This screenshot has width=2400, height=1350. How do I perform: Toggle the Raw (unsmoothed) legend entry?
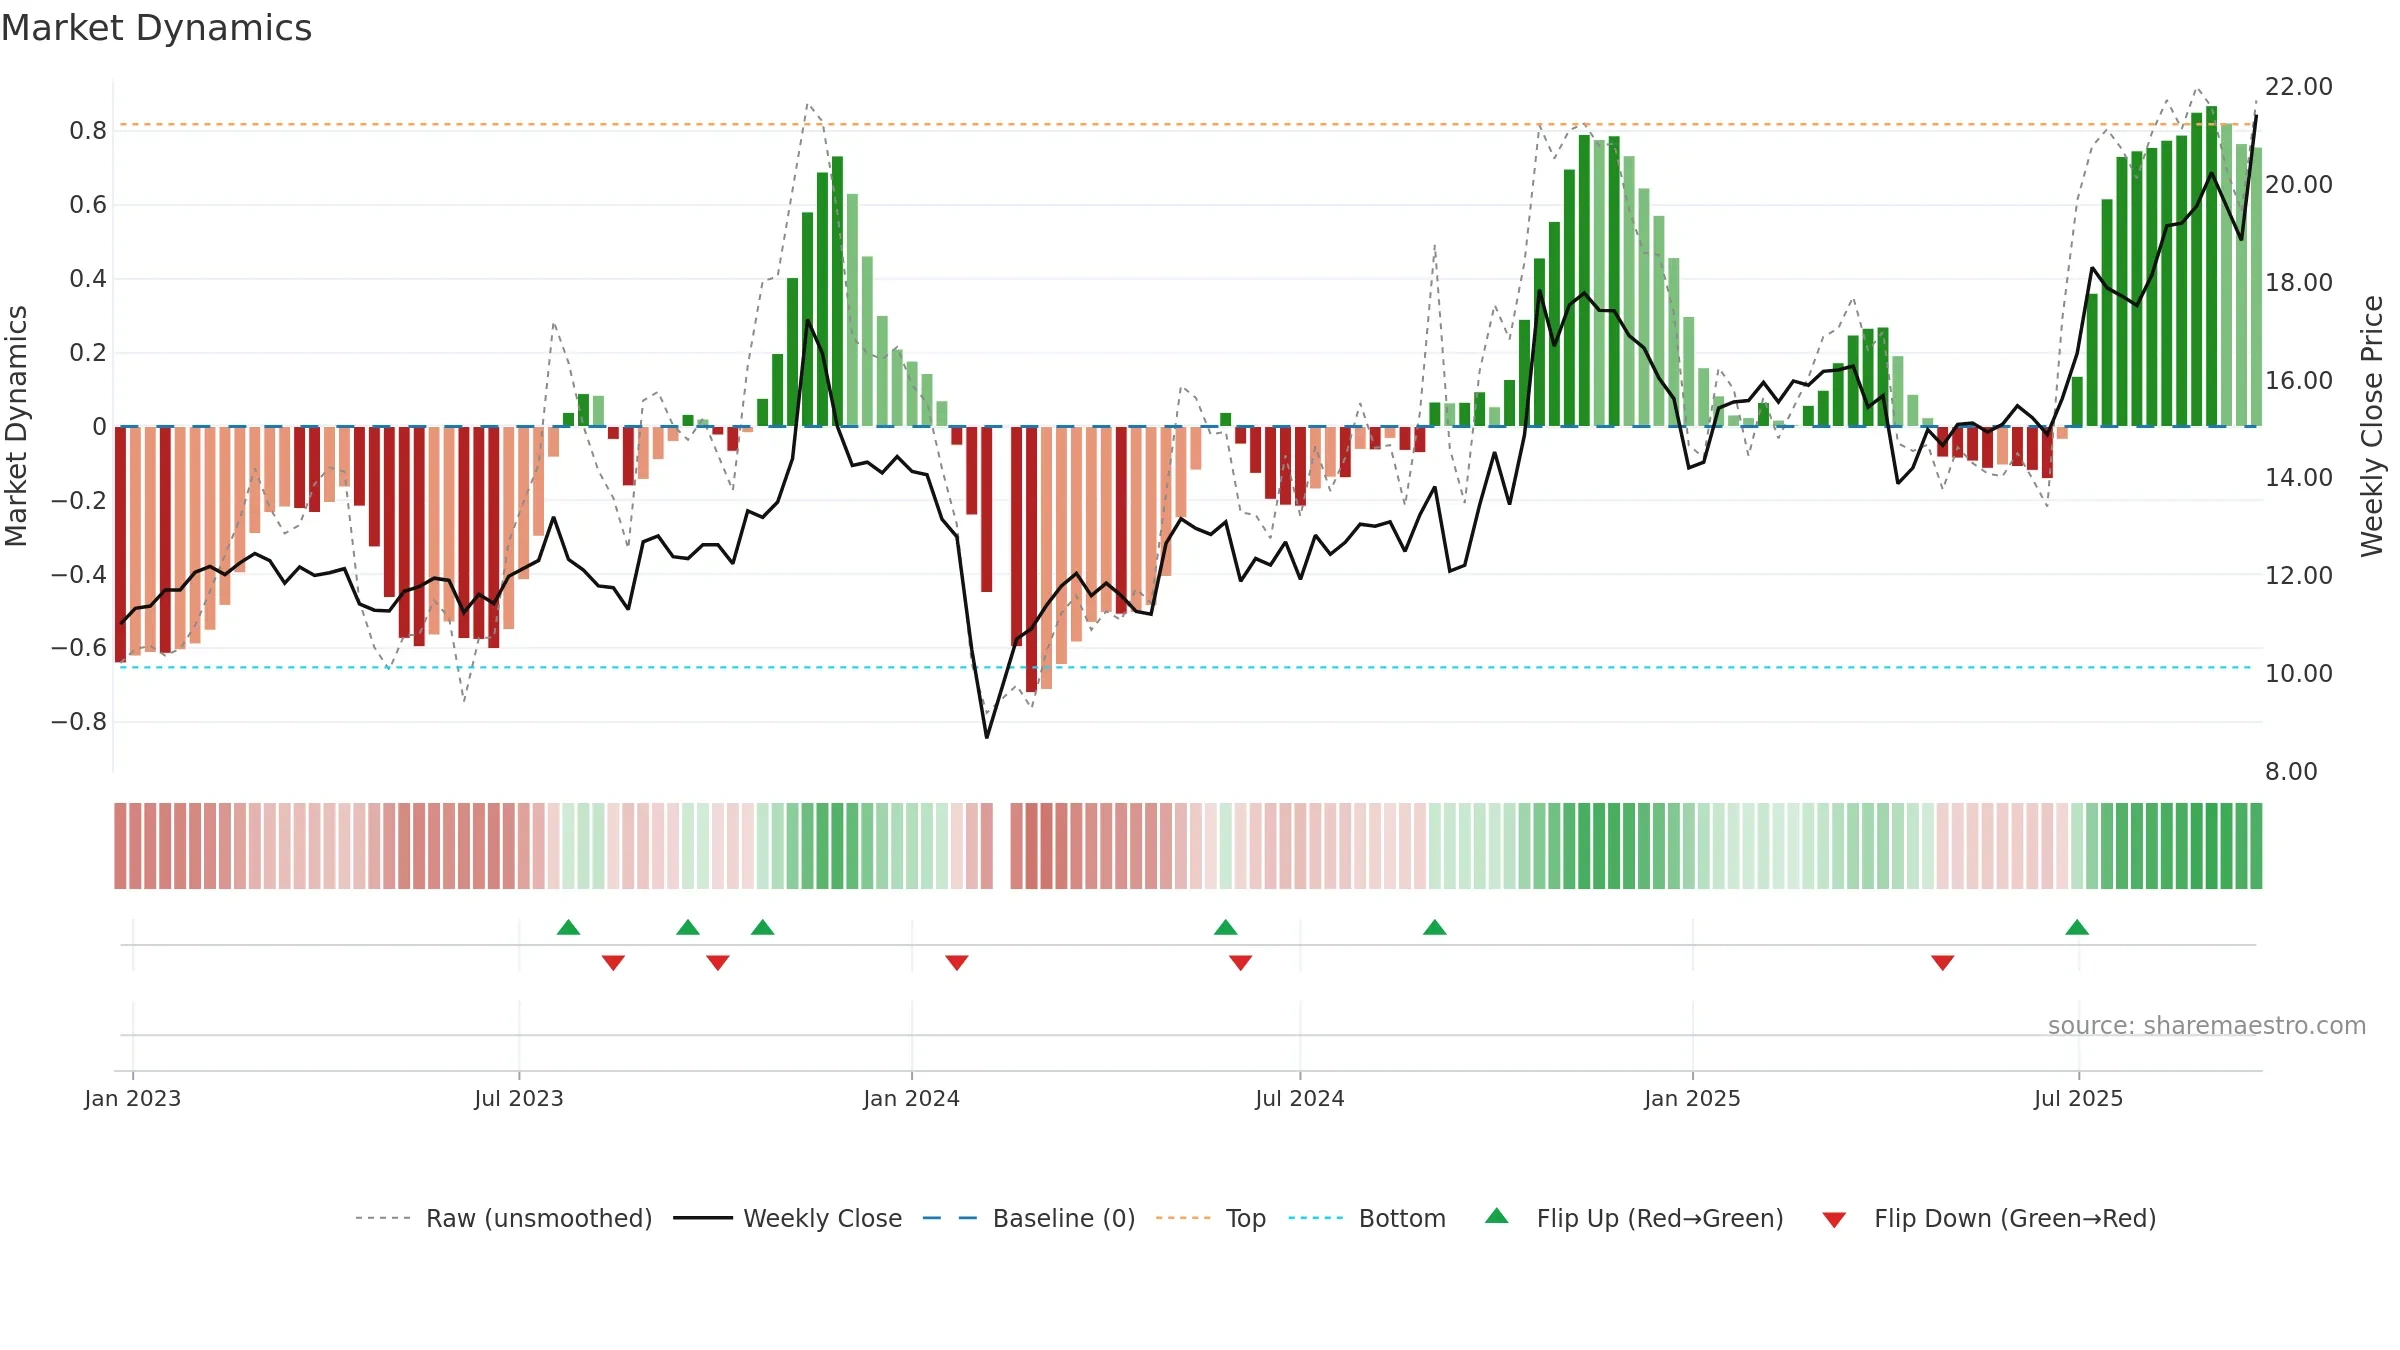503,1218
